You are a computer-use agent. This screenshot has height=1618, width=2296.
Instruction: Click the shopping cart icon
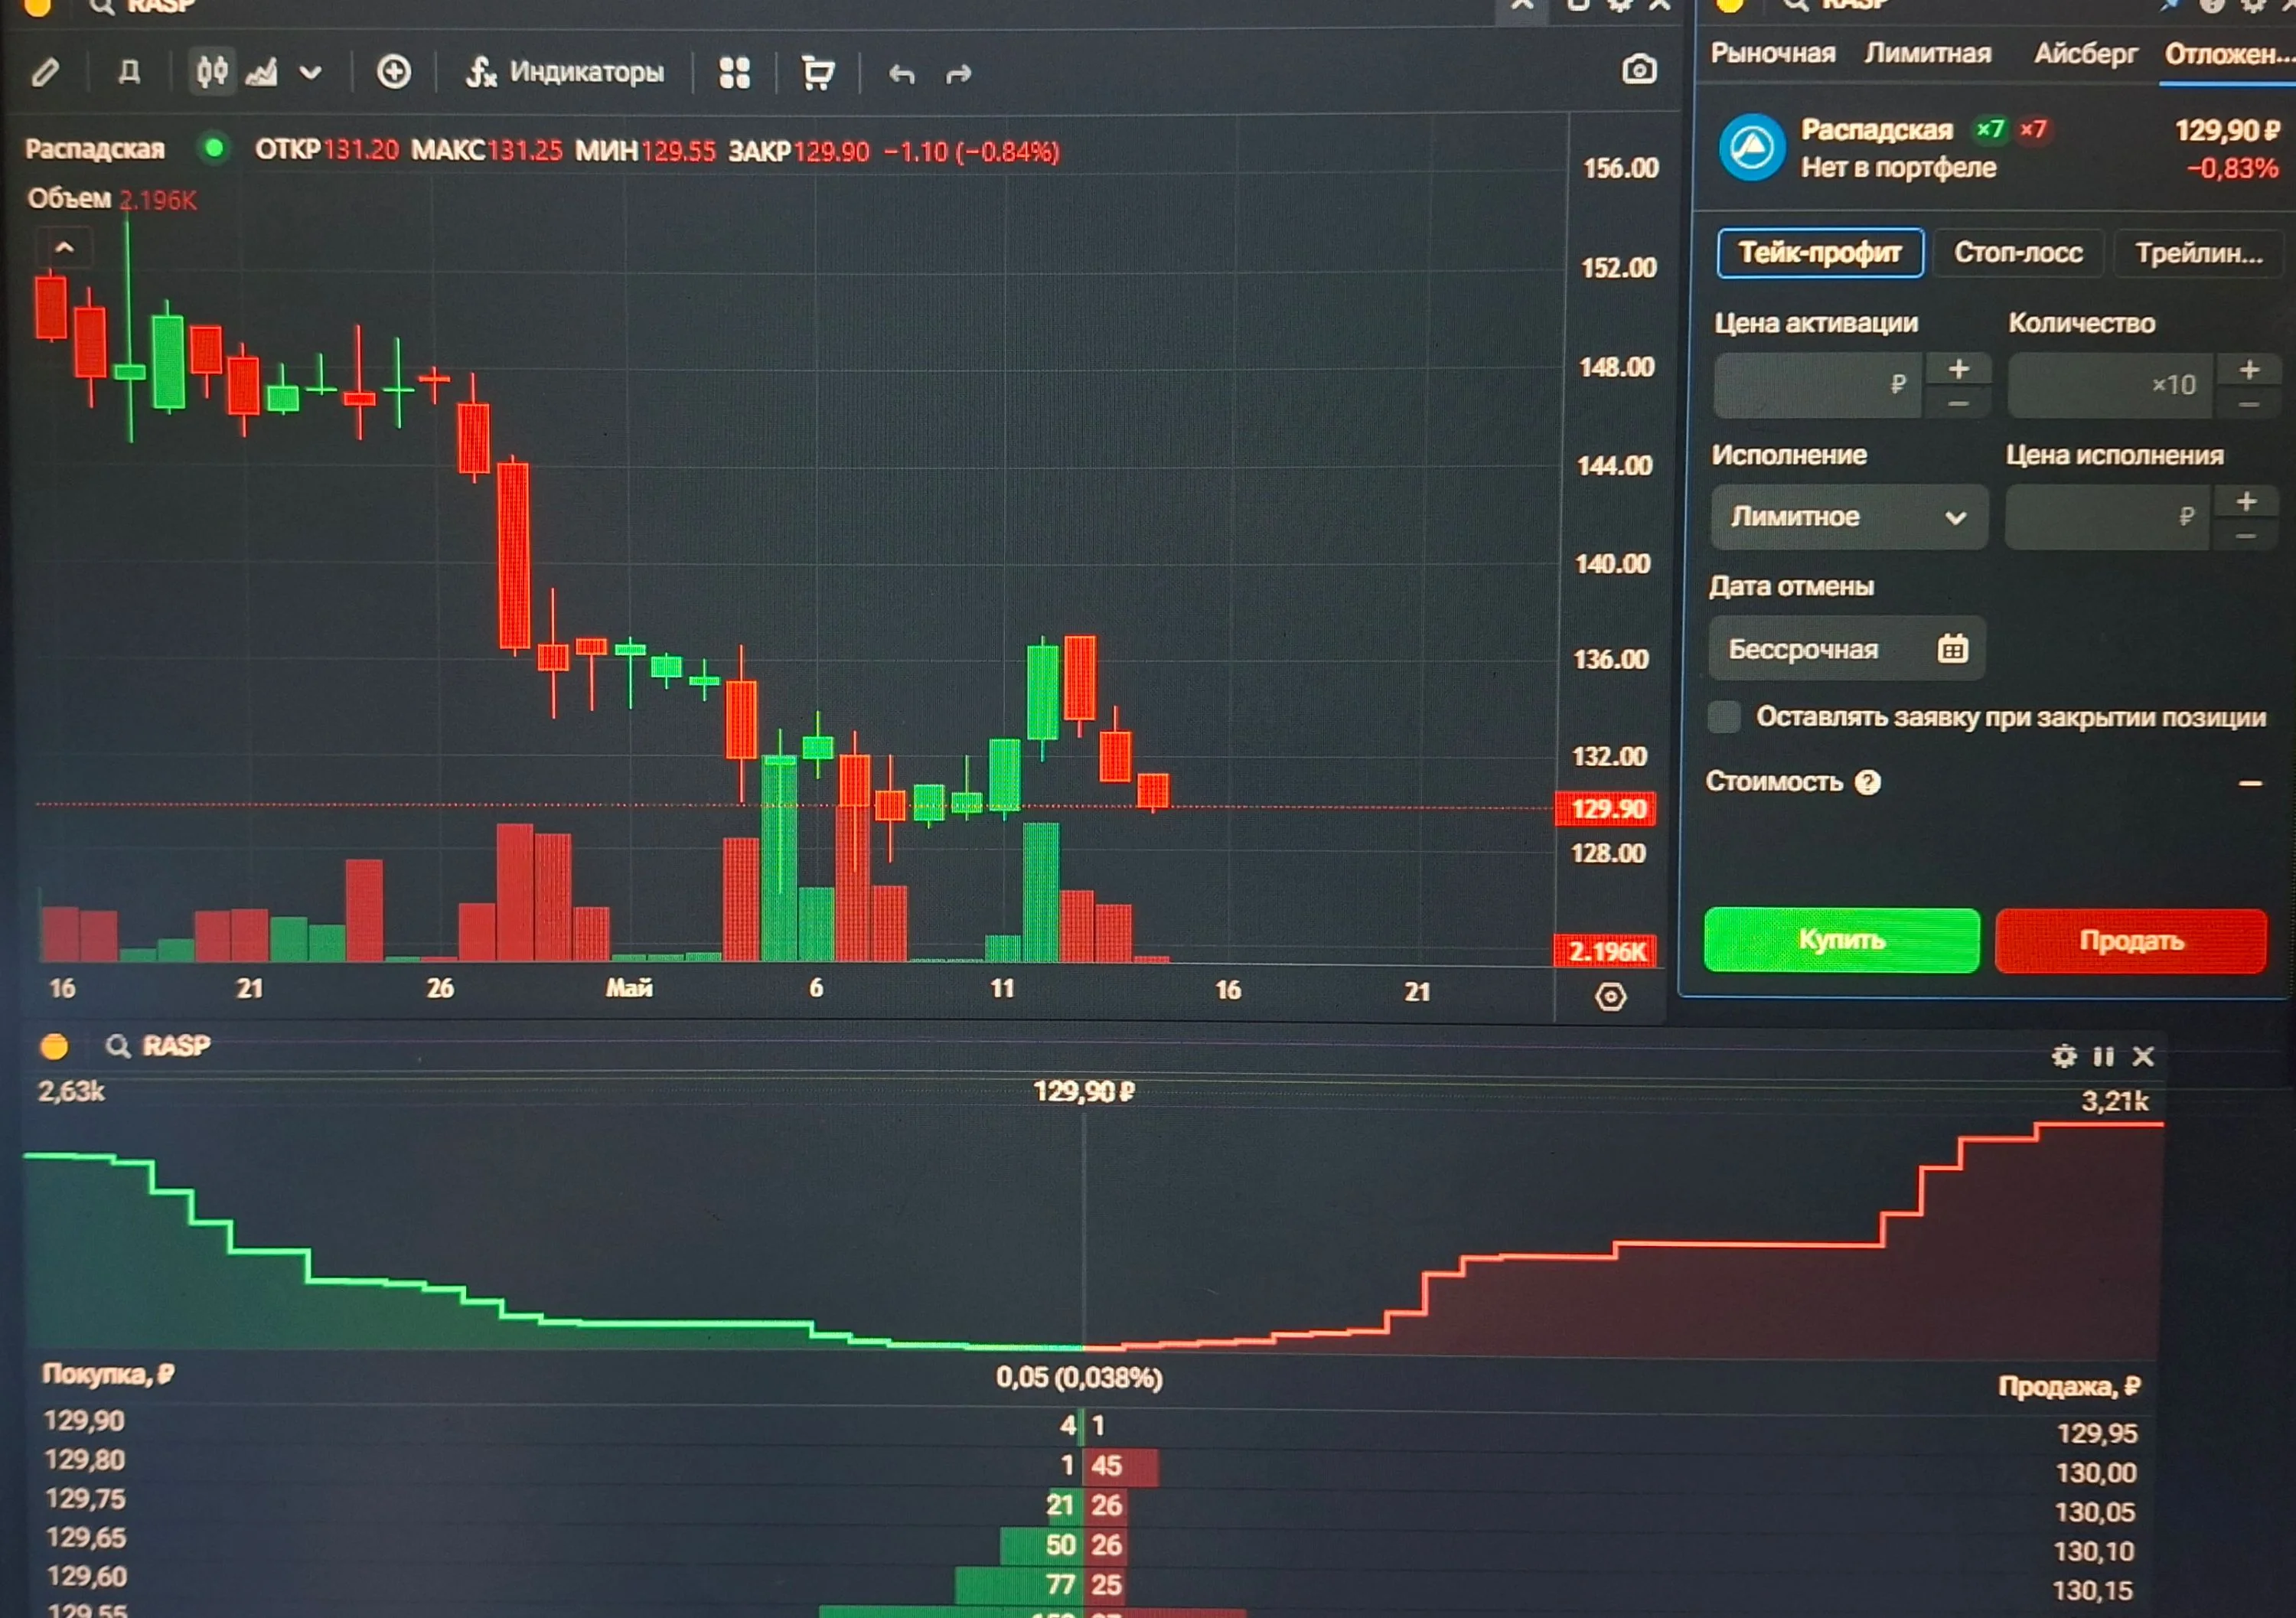click(x=818, y=73)
